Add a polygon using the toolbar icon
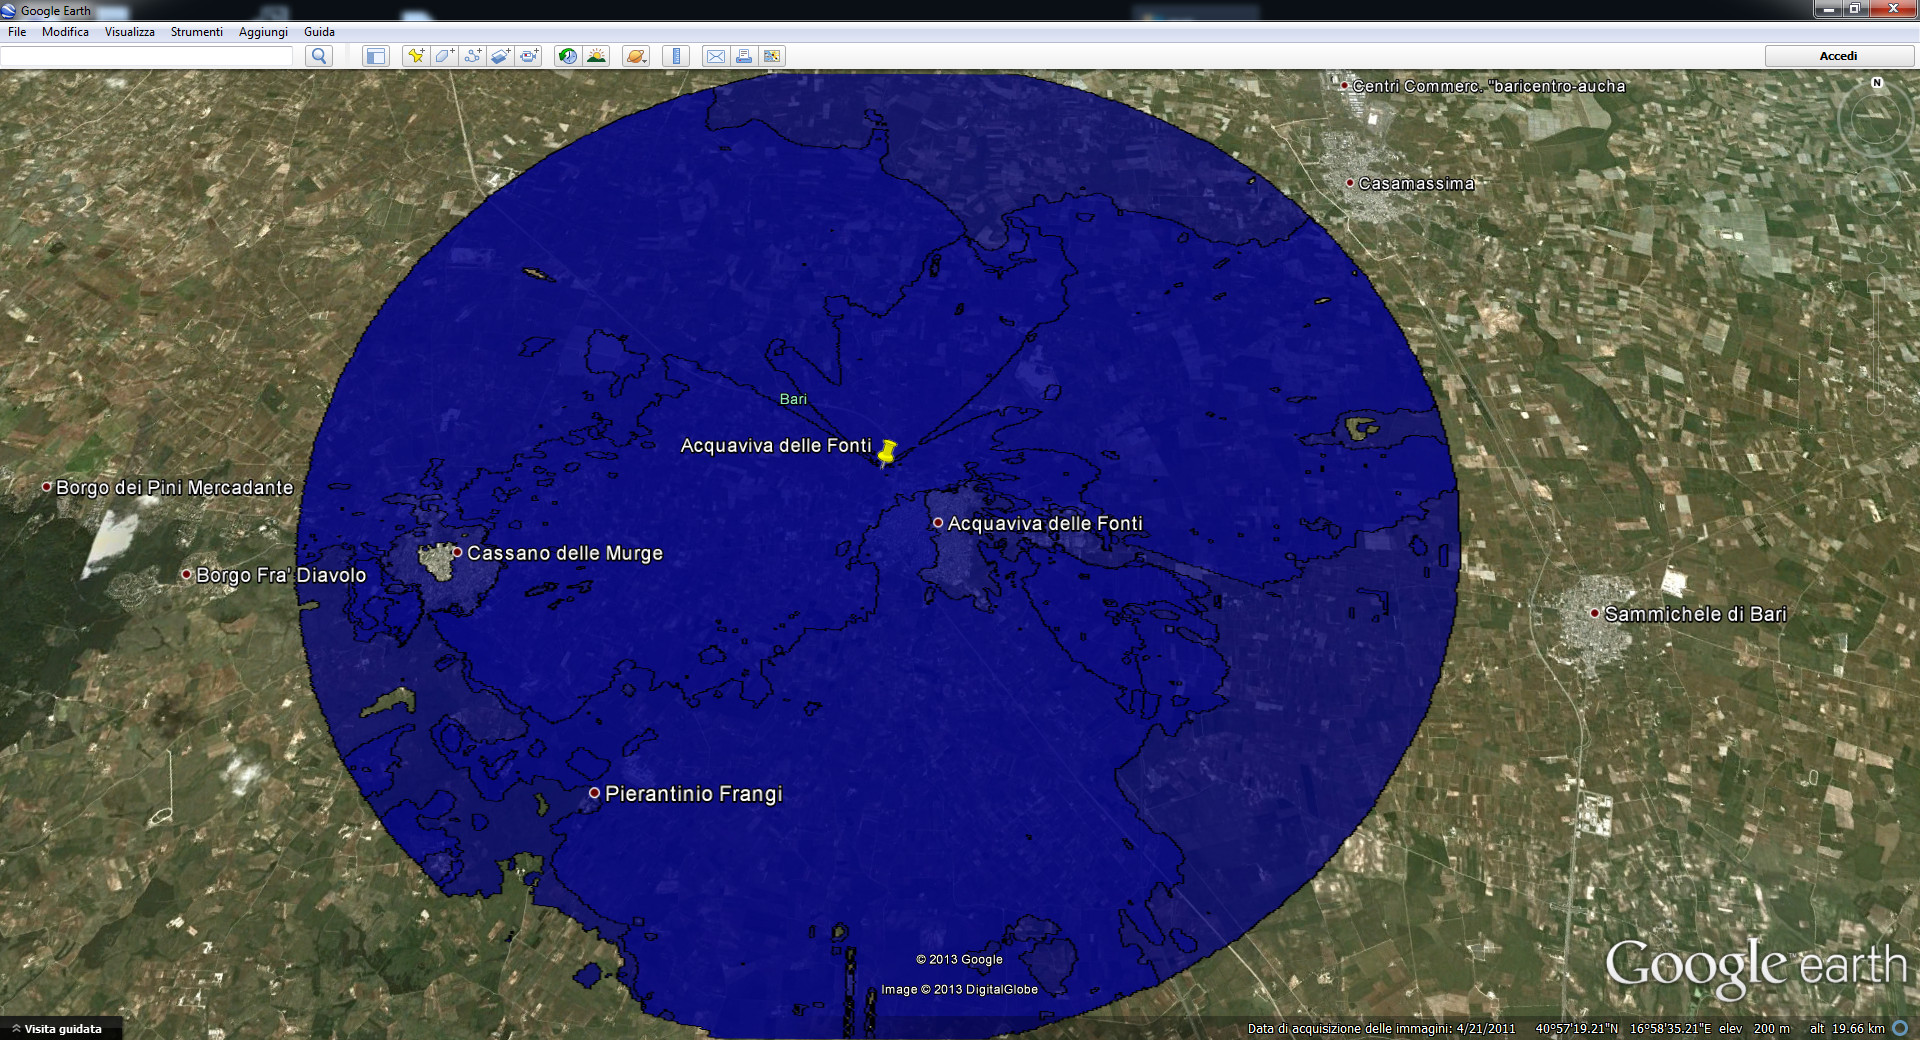The width and height of the screenshot is (1920, 1040). click(x=444, y=56)
